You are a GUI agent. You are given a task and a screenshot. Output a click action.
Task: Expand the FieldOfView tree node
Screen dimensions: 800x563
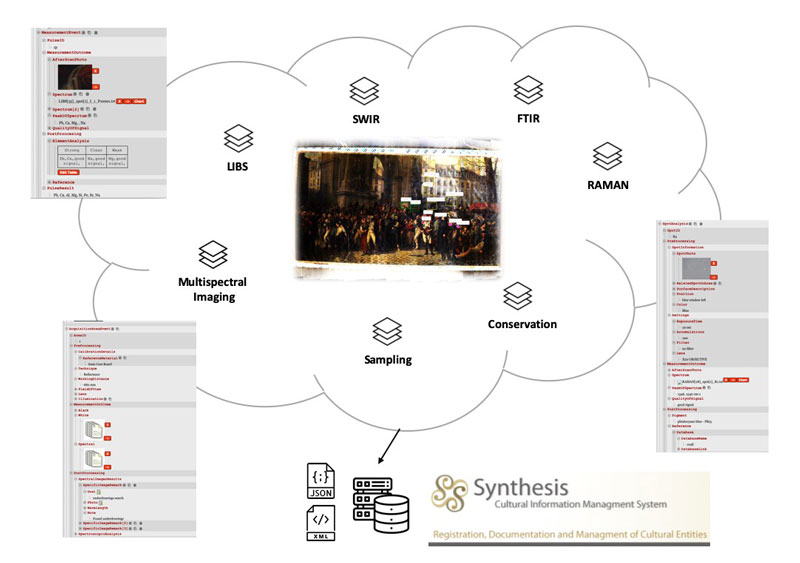point(76,389)
